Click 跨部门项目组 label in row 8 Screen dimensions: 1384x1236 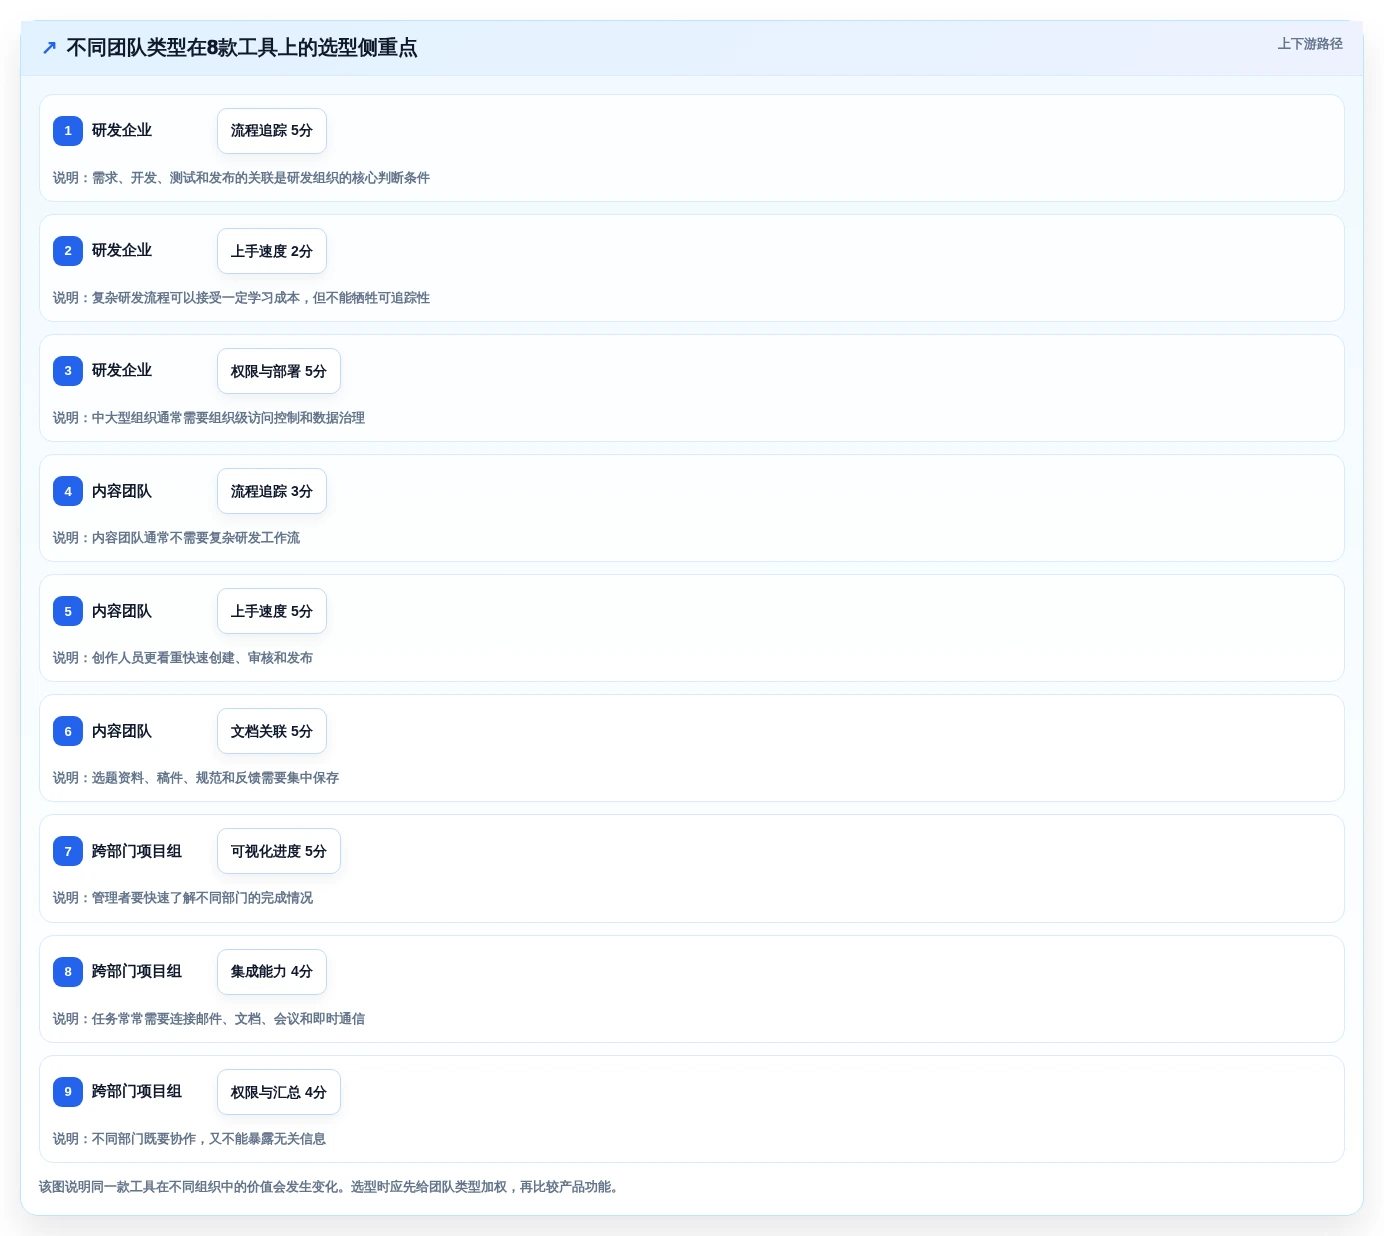[137, 971]
